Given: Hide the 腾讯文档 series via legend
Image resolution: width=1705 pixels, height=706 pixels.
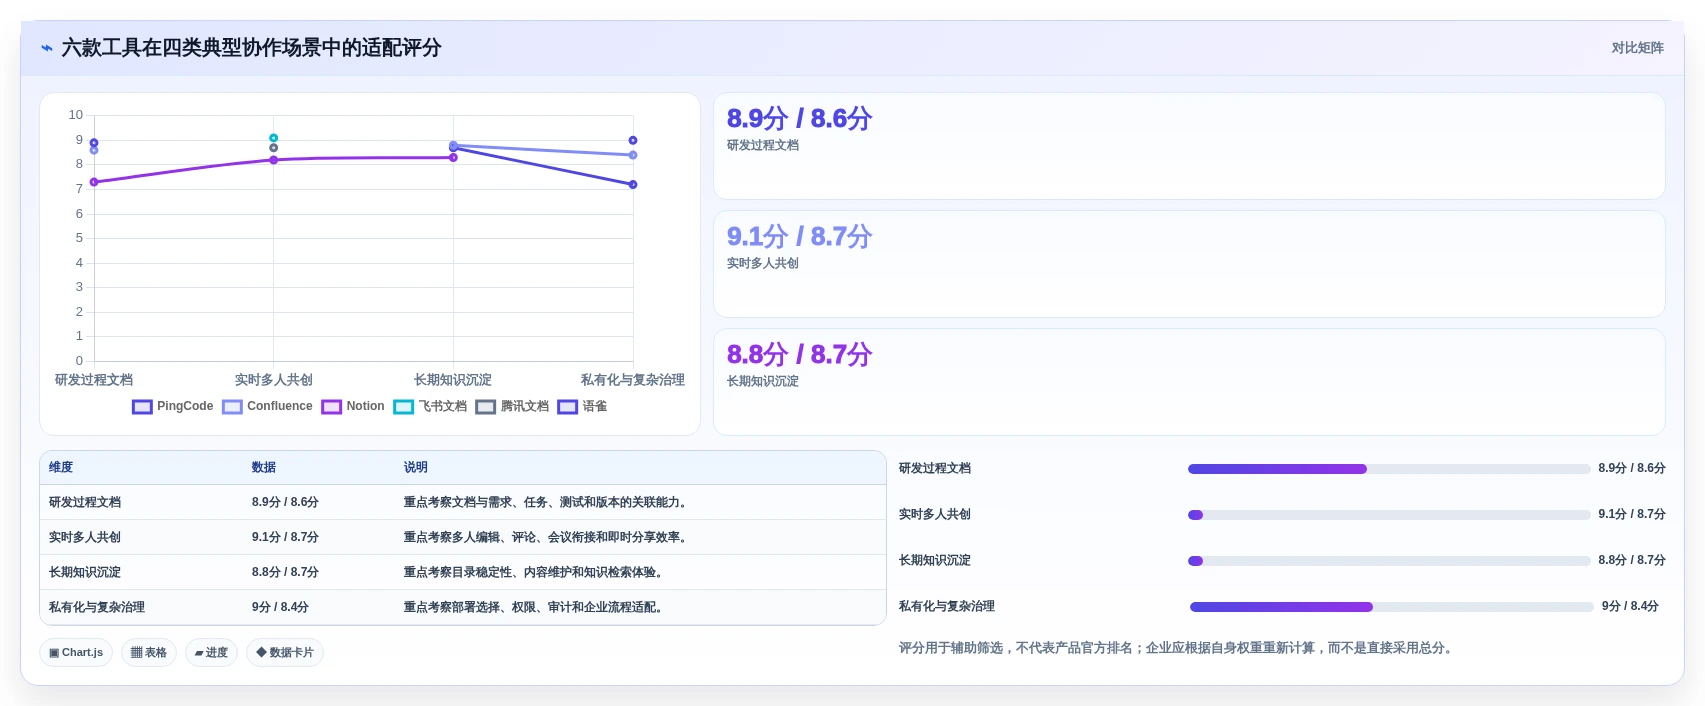Looking at the screenshot, I should coord(485,407).
